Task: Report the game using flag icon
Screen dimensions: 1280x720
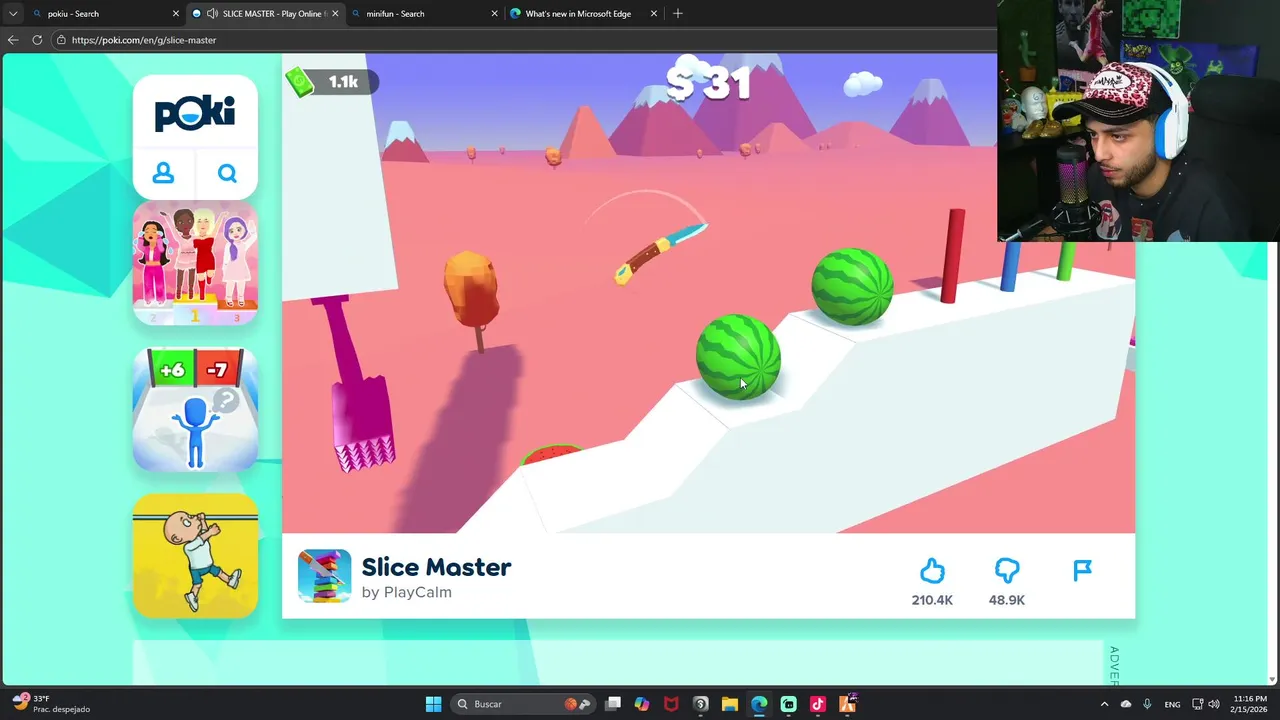Action: (x=1082, y=571)
